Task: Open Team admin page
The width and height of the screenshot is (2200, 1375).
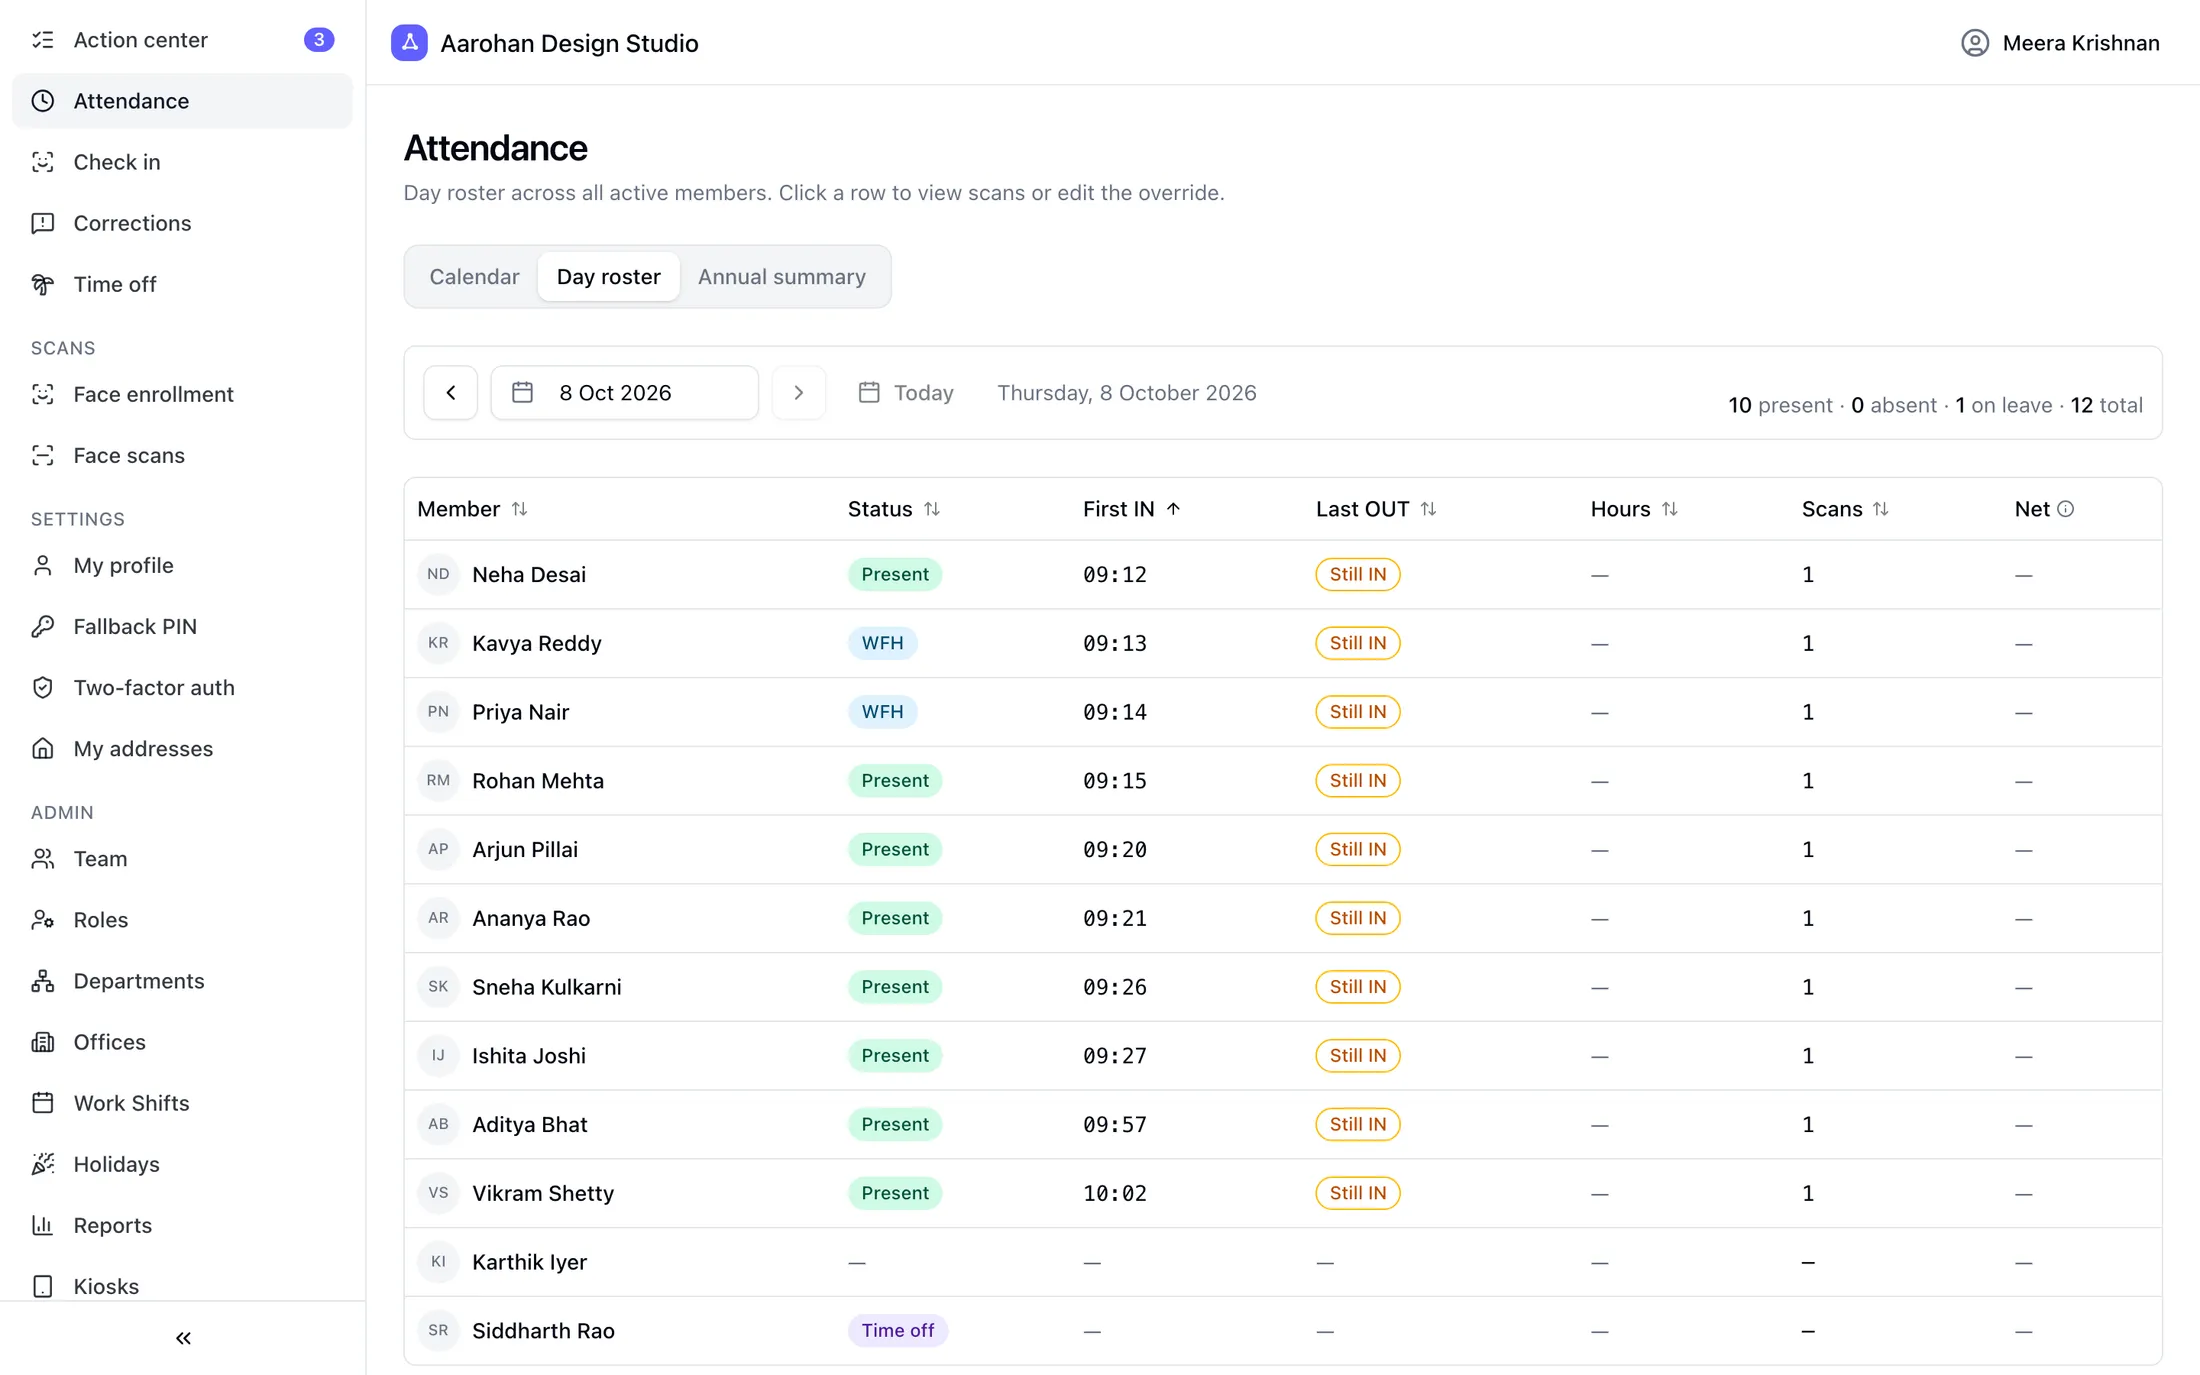Action: (182, 859)
